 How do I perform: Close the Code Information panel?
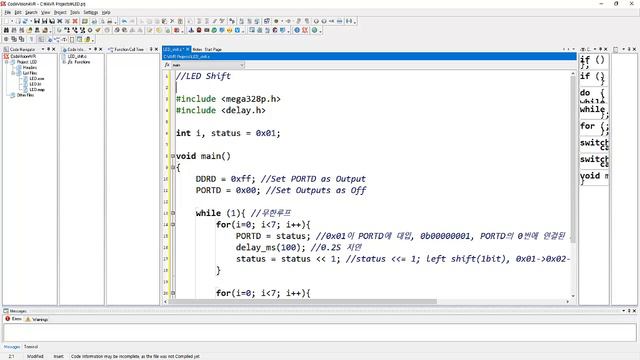(x=101, y=49)
